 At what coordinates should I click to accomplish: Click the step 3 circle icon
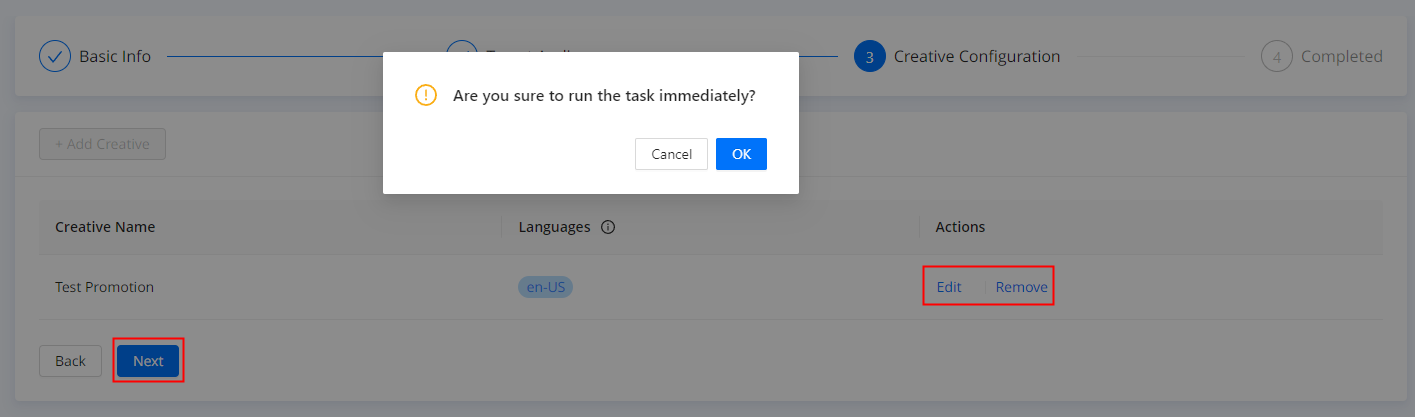pyautogui.click(x=870, y=56)
